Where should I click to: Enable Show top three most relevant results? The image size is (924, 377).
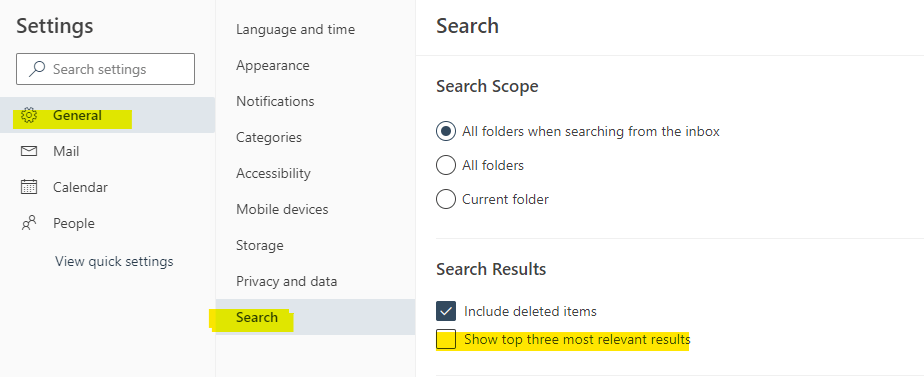tap(446, 339)
